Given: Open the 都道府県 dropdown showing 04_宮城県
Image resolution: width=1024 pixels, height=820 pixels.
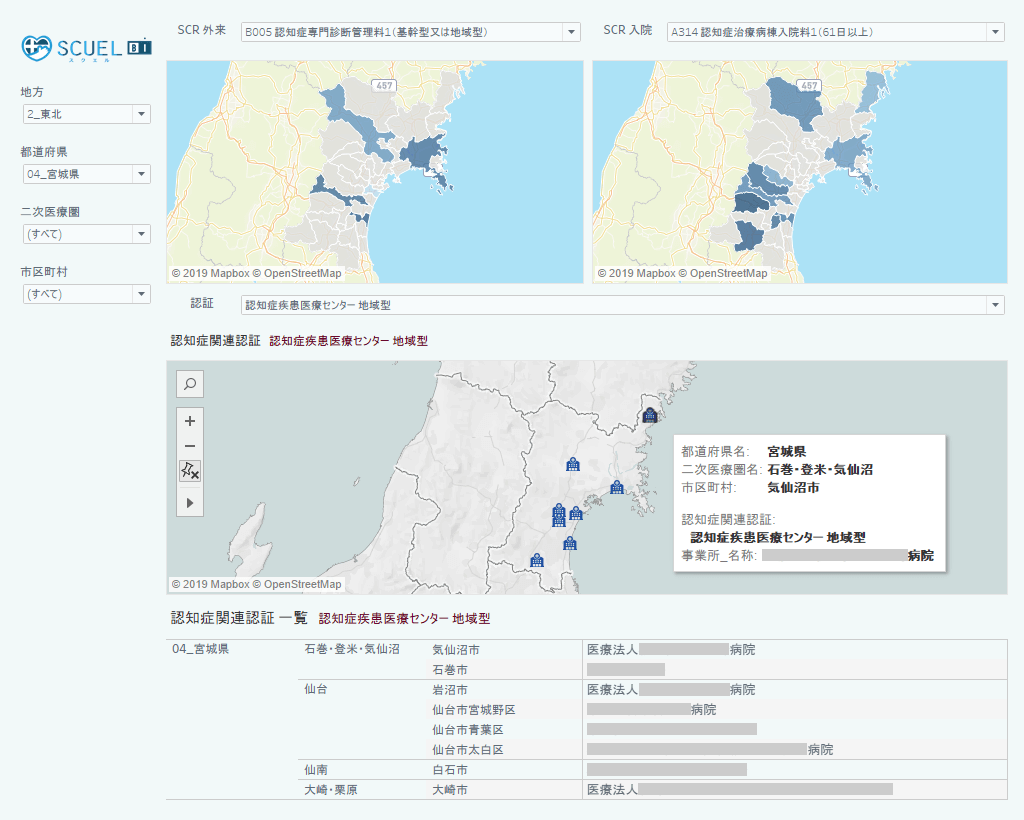Looking at the screenshot, I should pyautogui.click(x=86, y=175).
